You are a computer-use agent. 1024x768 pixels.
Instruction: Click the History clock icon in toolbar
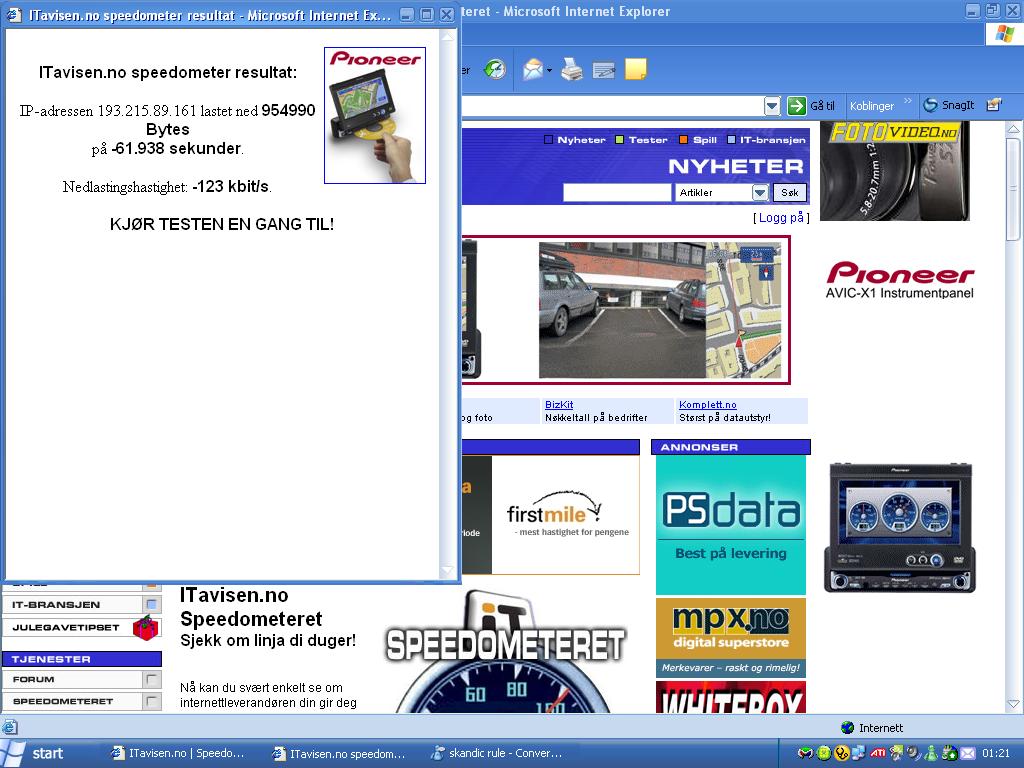[x=494, y=69]
